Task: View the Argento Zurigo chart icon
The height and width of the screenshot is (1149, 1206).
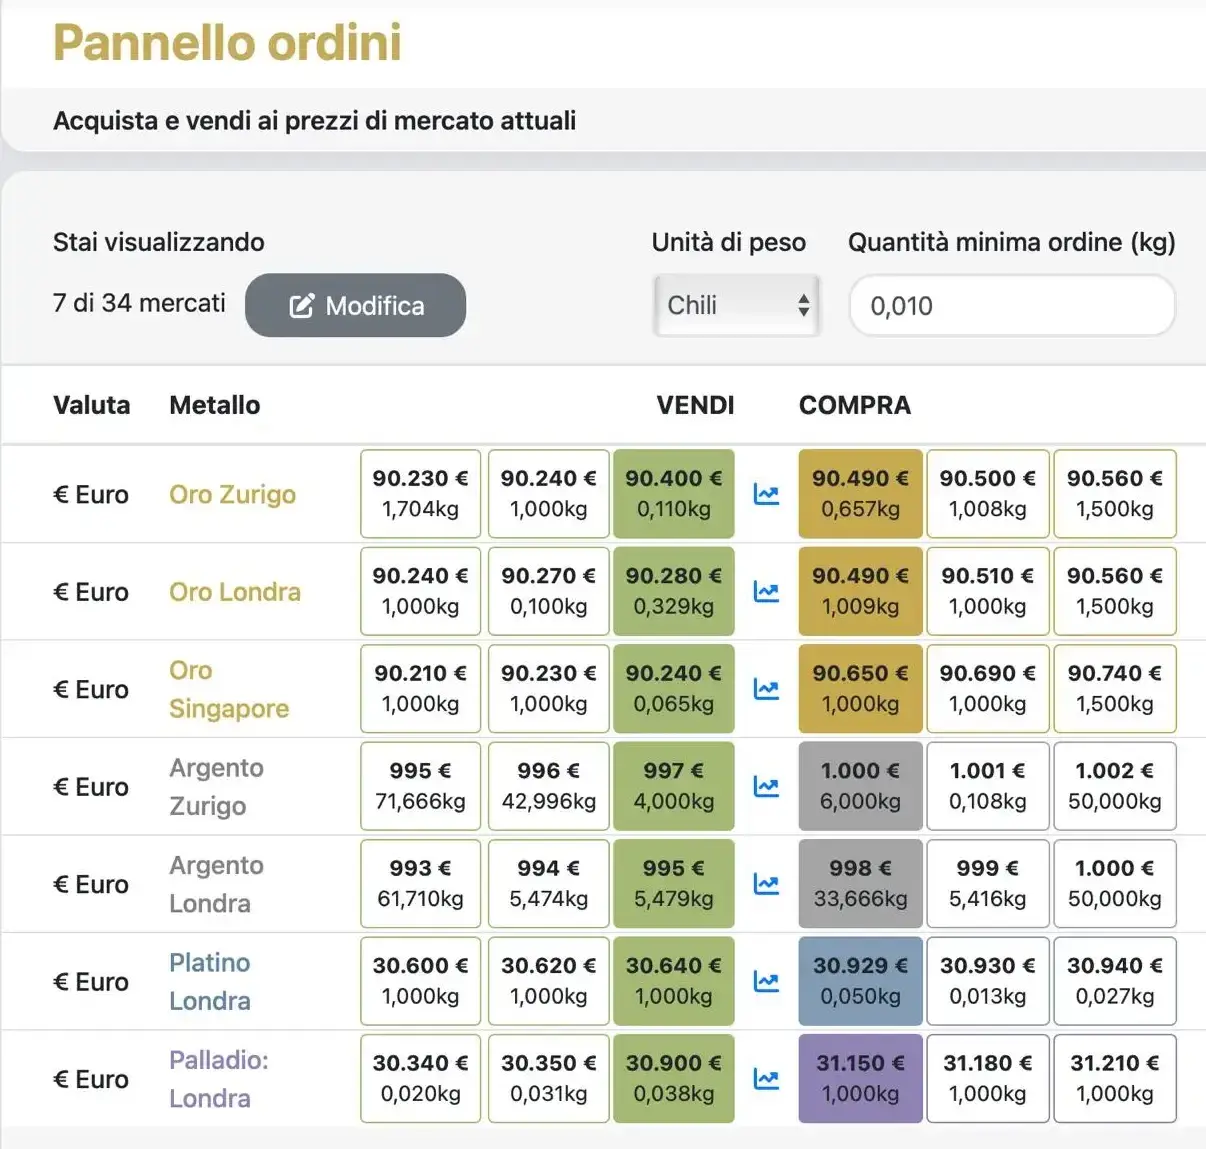Action: pyautogui.click(x=766, y=787)
